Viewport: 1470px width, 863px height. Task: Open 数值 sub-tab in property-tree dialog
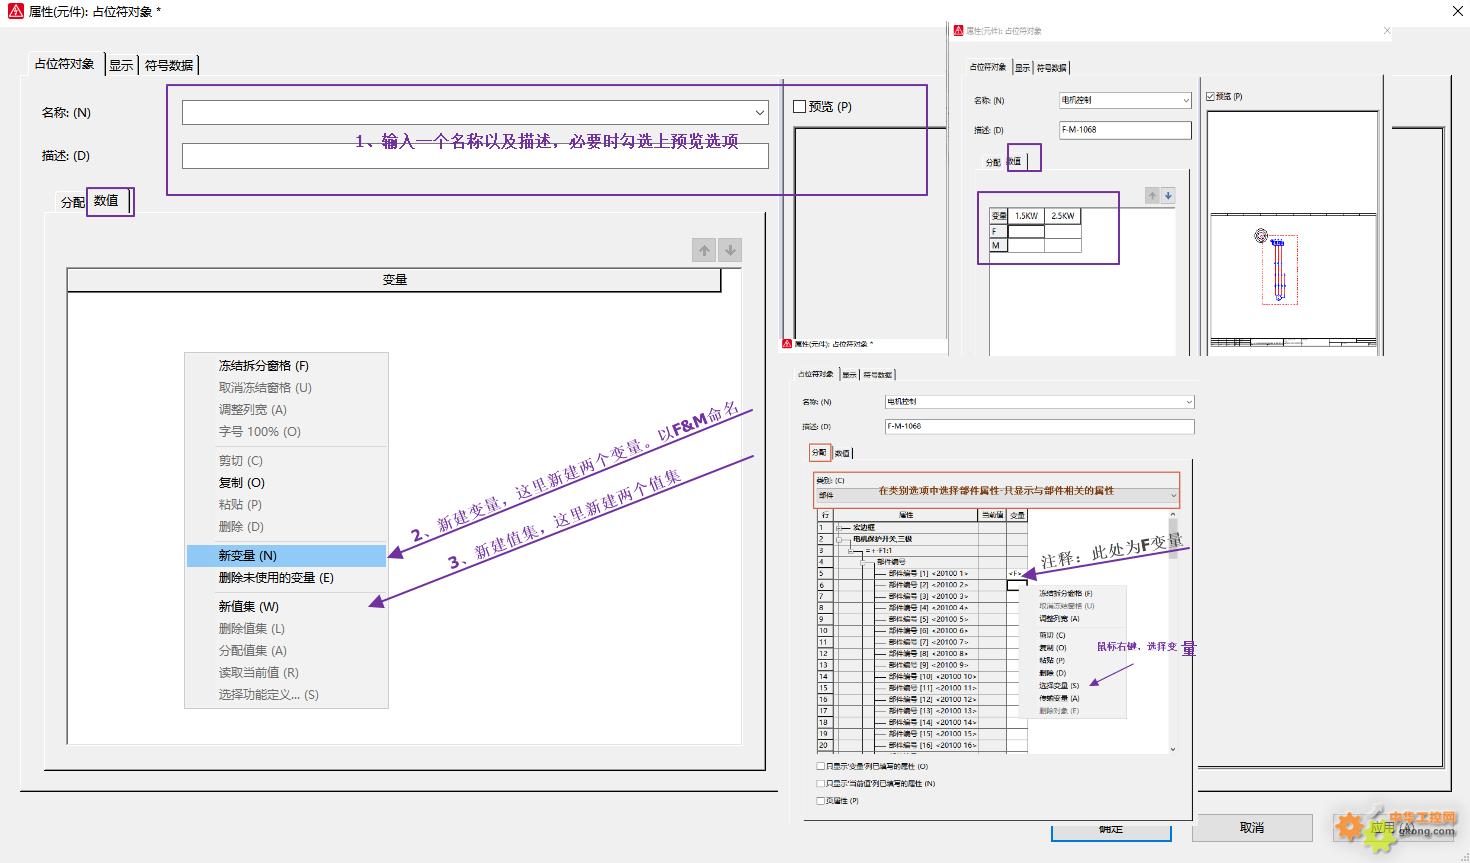[x=842, y=454]
